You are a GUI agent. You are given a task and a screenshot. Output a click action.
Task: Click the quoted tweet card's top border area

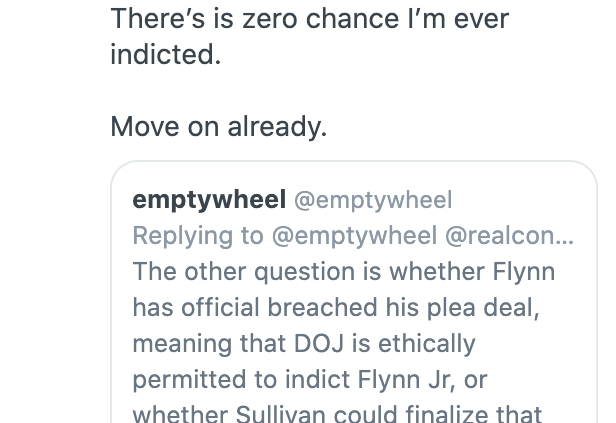click(x=354, y=161)
